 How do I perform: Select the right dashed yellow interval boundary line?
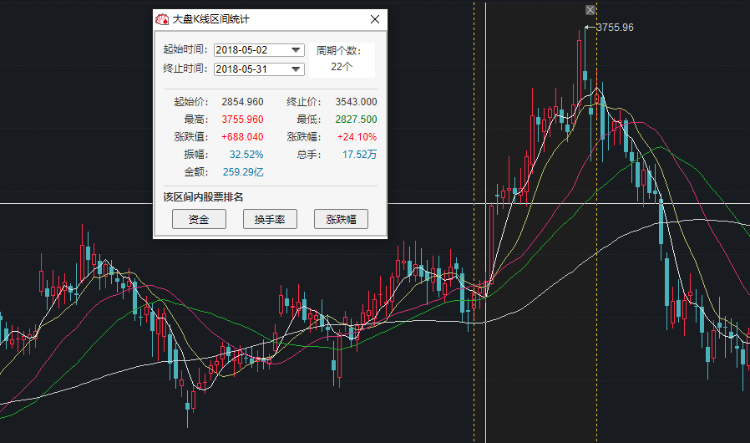(x=596, y=222)
